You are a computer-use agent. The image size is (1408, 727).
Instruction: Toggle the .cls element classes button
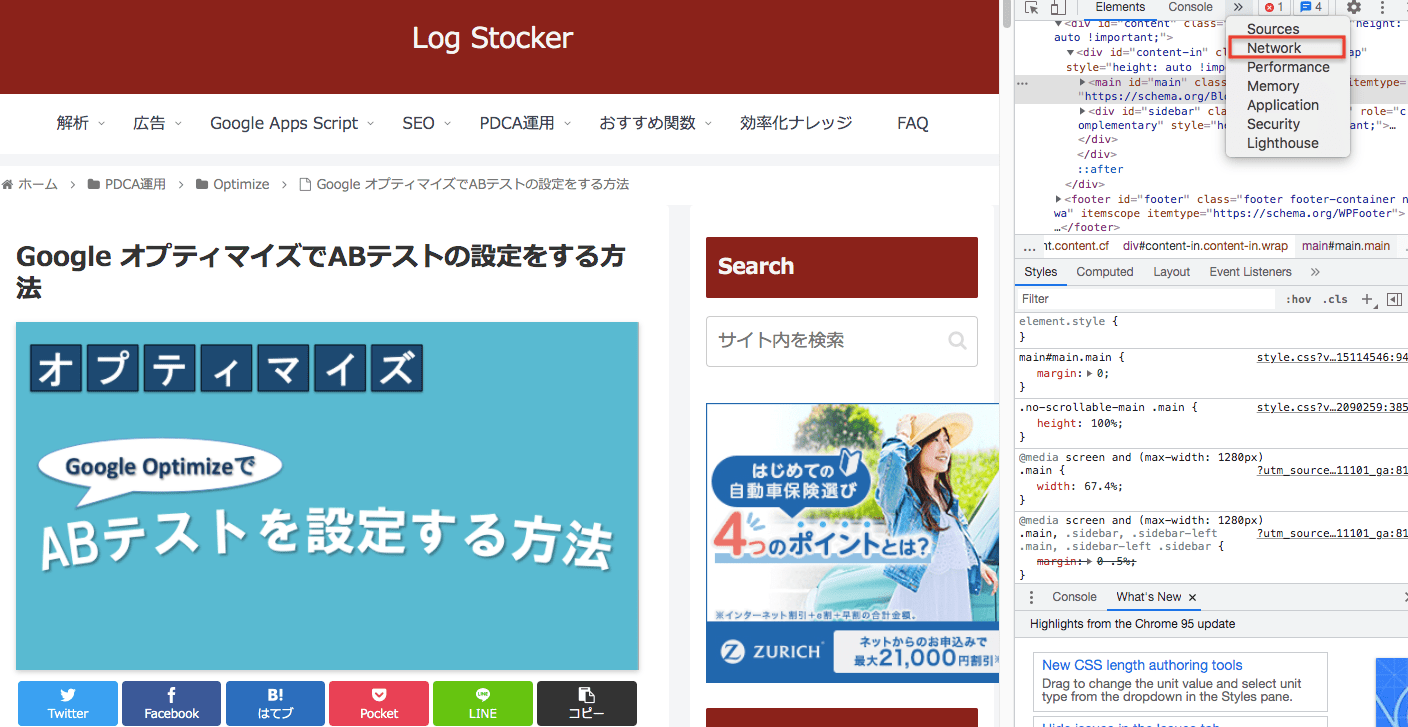click(x=1335, y=299)
